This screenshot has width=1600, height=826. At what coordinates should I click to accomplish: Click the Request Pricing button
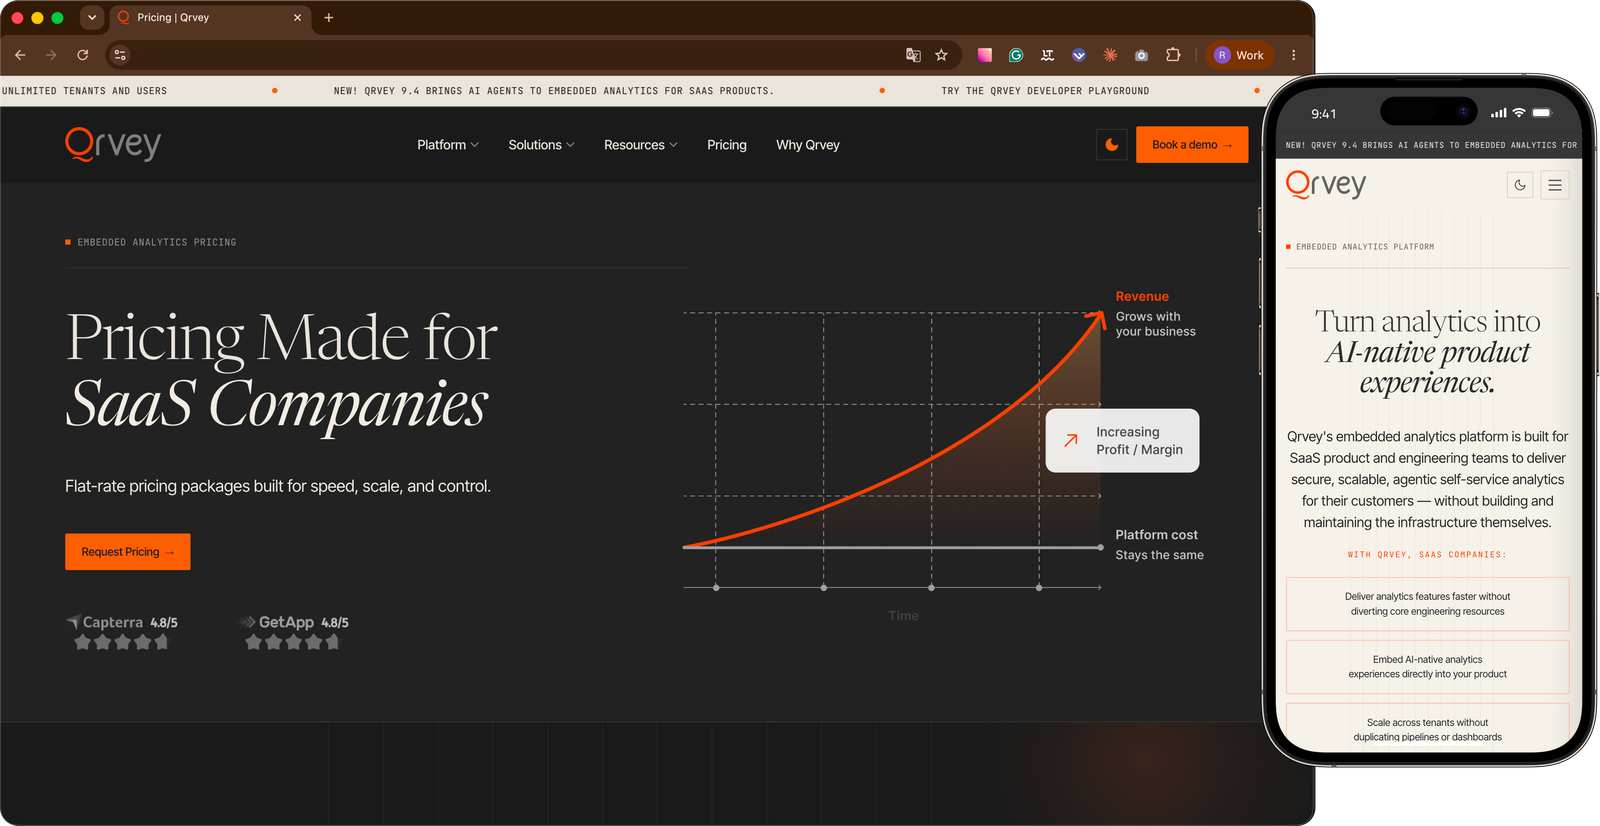[x=128, y=552]
